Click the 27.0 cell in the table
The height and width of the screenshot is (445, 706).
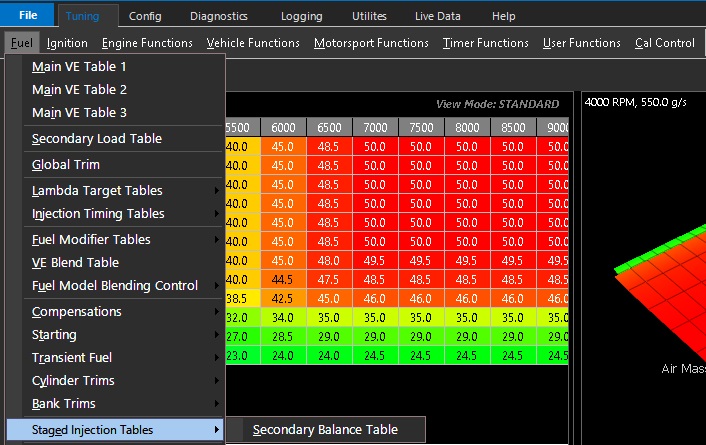(243, 337)
